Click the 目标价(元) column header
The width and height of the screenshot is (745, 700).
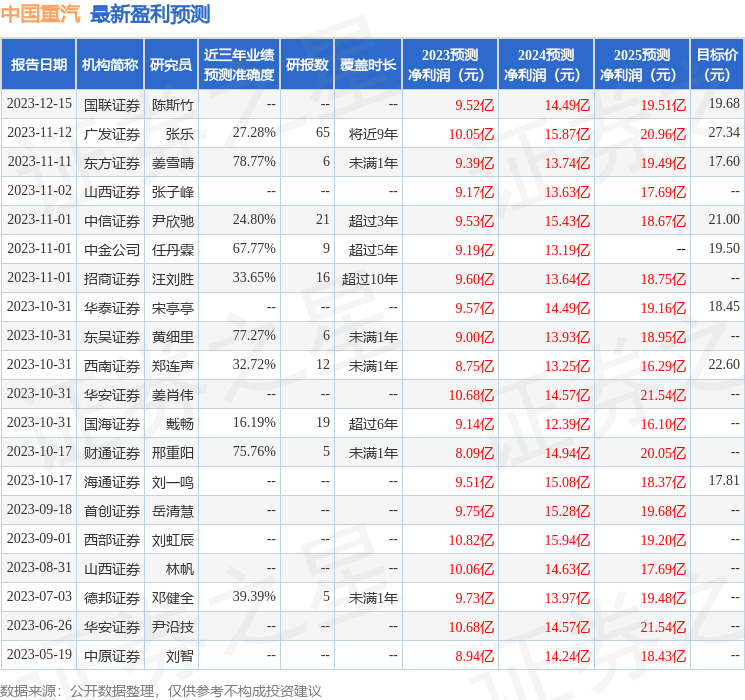[x=717, y=64]
